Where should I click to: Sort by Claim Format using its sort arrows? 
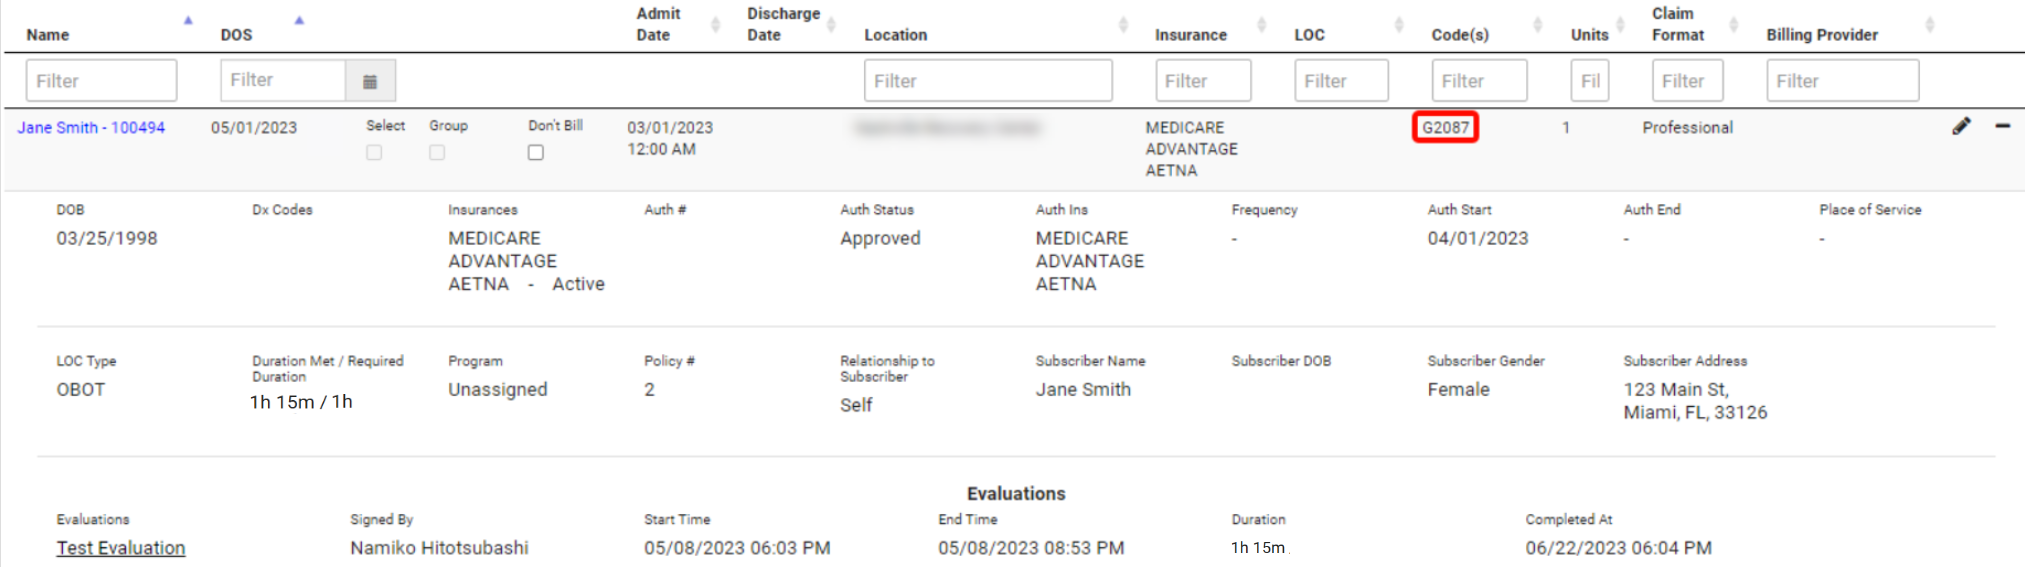(1733, 25)
